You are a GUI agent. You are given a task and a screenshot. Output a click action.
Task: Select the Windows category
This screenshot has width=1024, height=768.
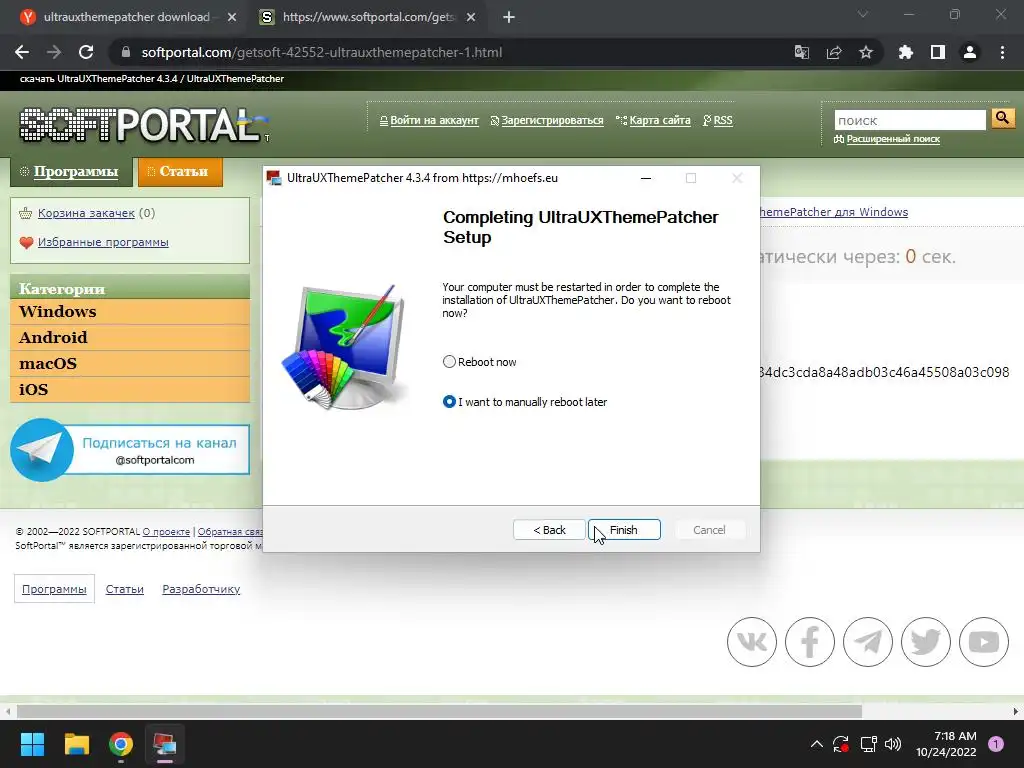coord(130,312)
